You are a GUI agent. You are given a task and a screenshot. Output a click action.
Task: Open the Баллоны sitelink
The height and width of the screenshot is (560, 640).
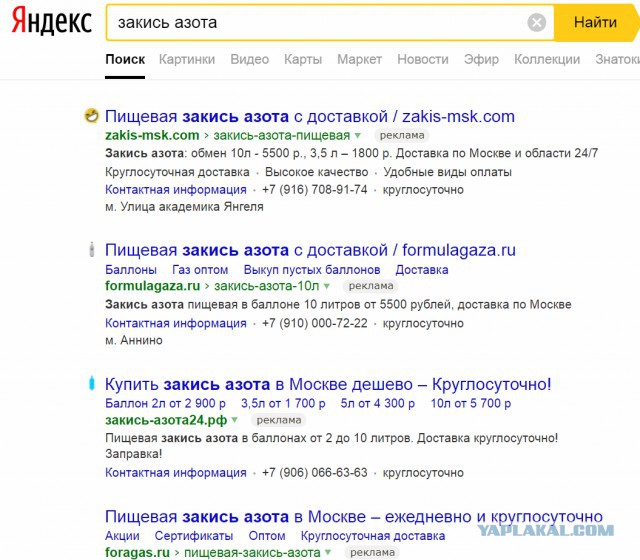click(131, 270)
